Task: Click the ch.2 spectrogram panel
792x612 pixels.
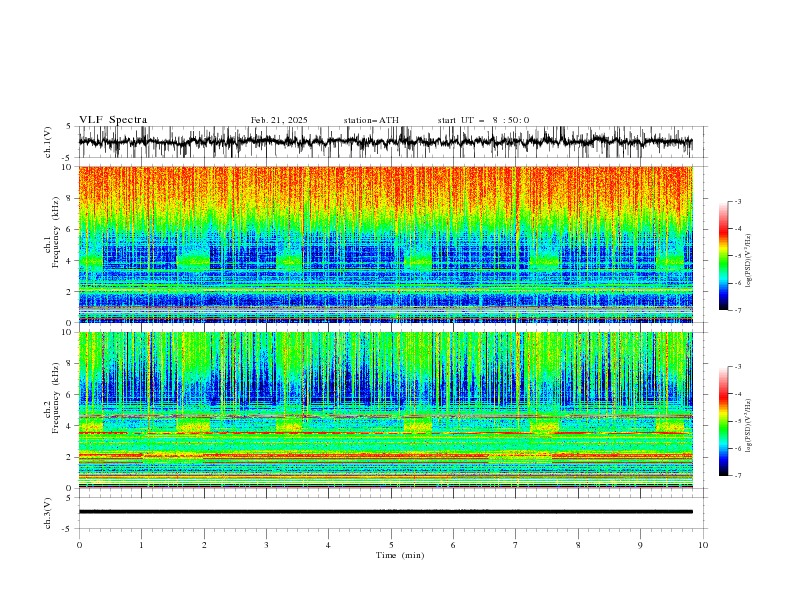Action: 386,410
